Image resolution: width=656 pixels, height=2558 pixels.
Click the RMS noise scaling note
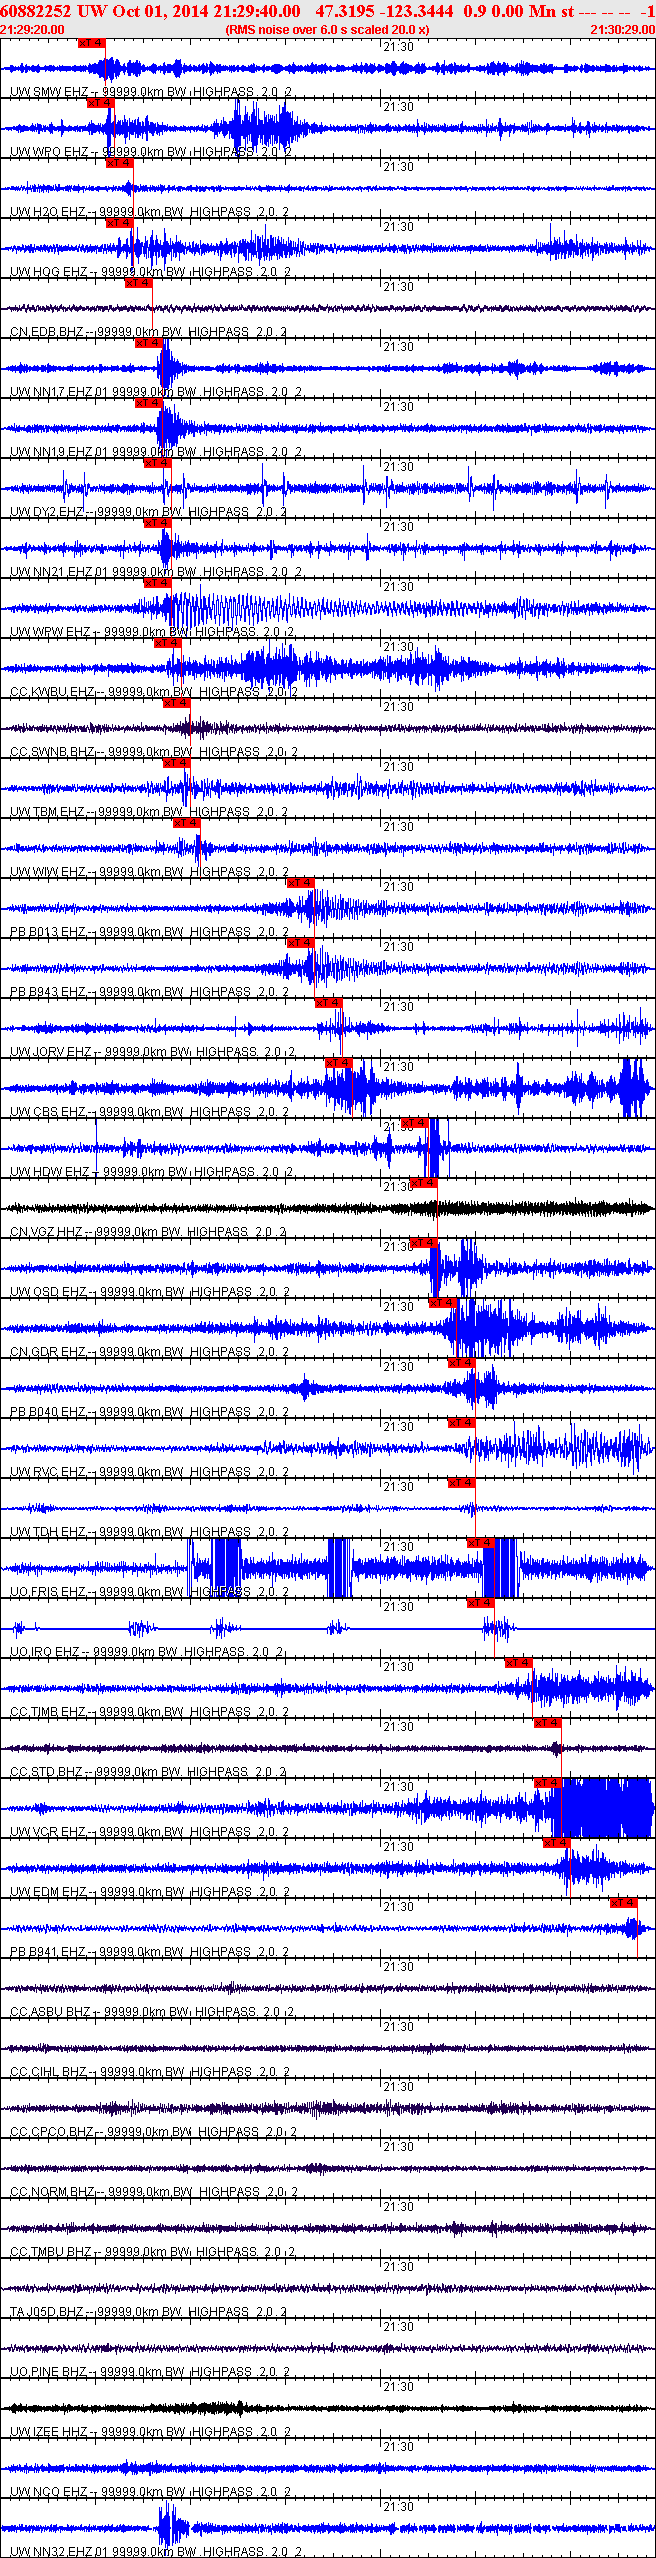click(x=327, y=30)
